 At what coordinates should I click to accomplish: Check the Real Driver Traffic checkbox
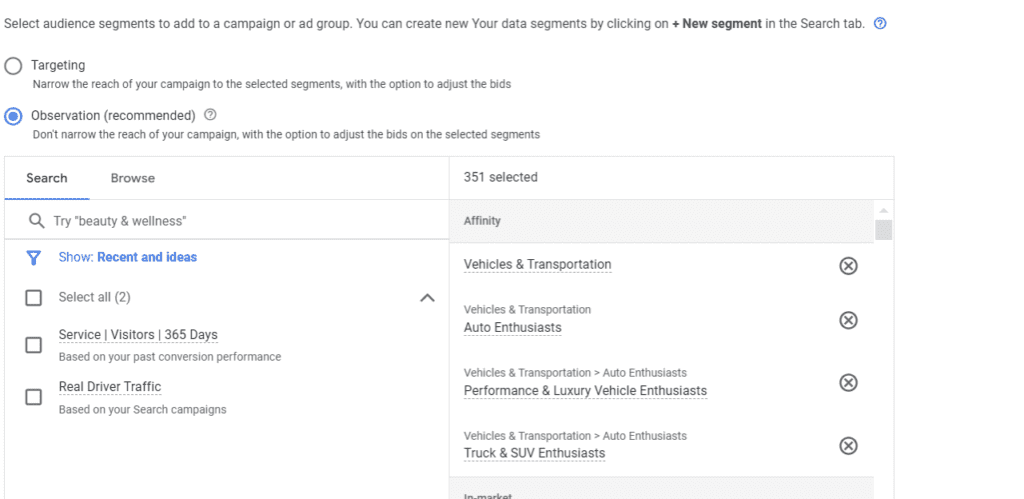[34, 397]
